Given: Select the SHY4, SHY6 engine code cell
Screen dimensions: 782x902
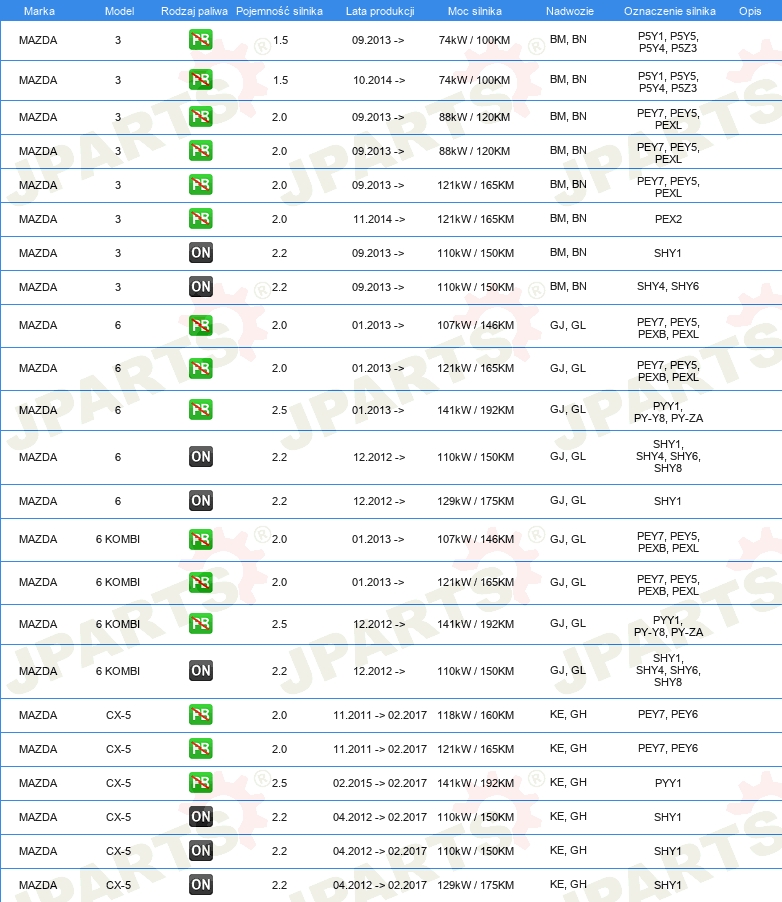Looking at the screenshot, I should (668, 286).
